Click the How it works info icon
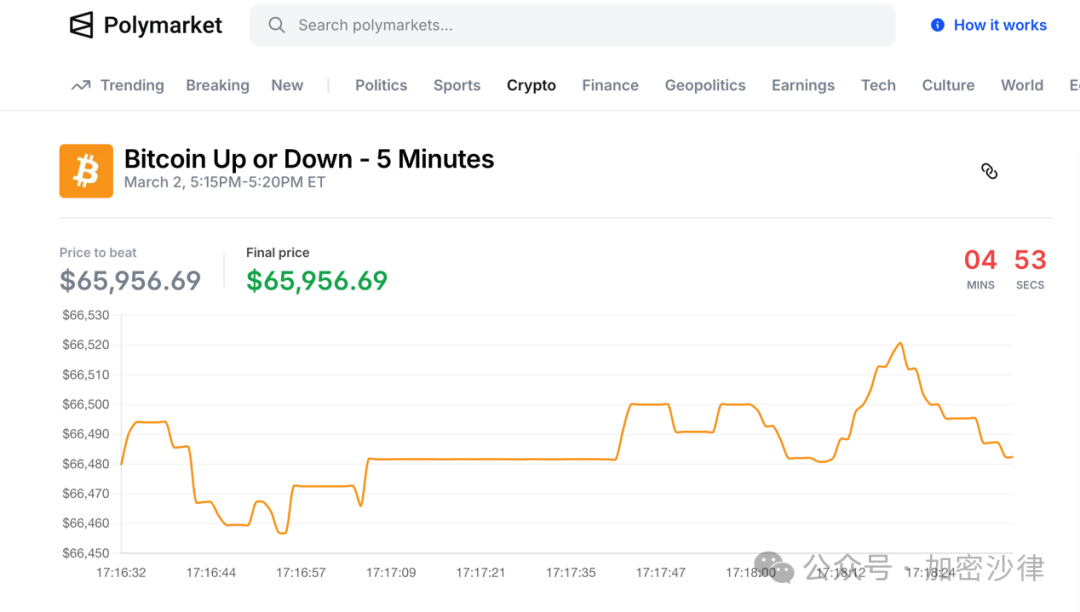 [937, 25]
